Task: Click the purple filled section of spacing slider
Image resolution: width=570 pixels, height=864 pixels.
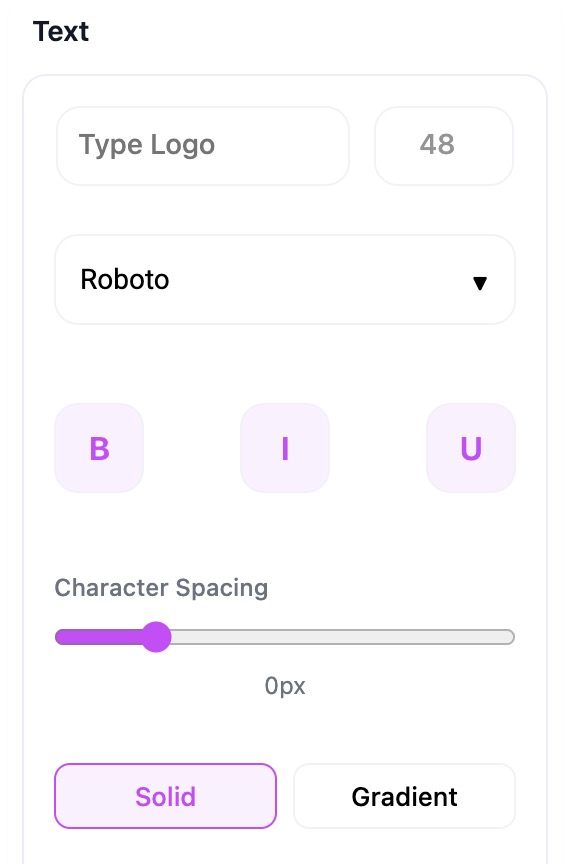Action: pos(99,637)
